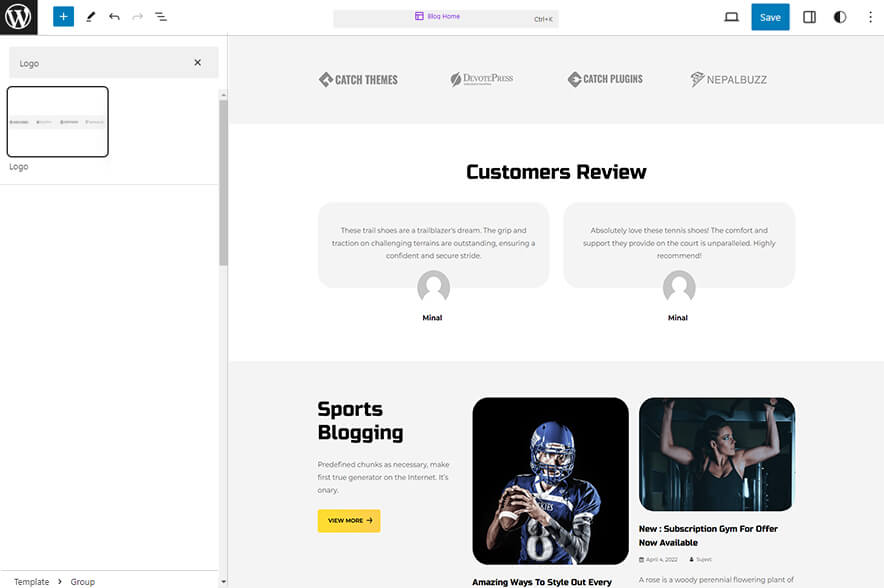Open the desktop View preview dropdown
This screenshot has width=884, height=588.
(x=731, y=17)
